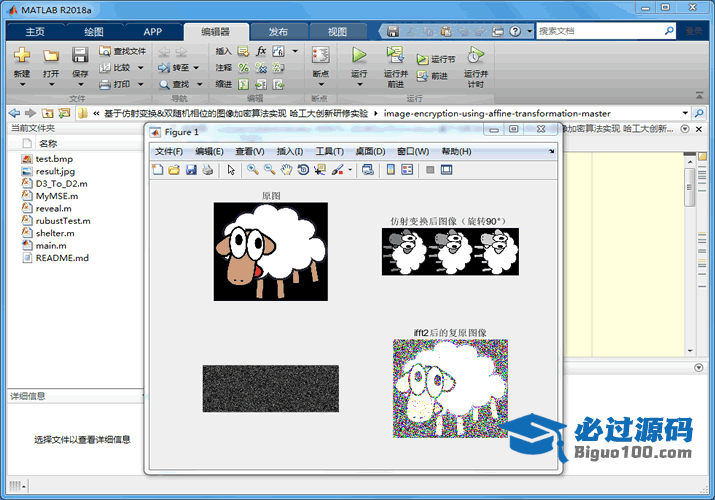Expand the dropdown arrow under 断点
Screen dimensions: 715x500
(321, 84)
